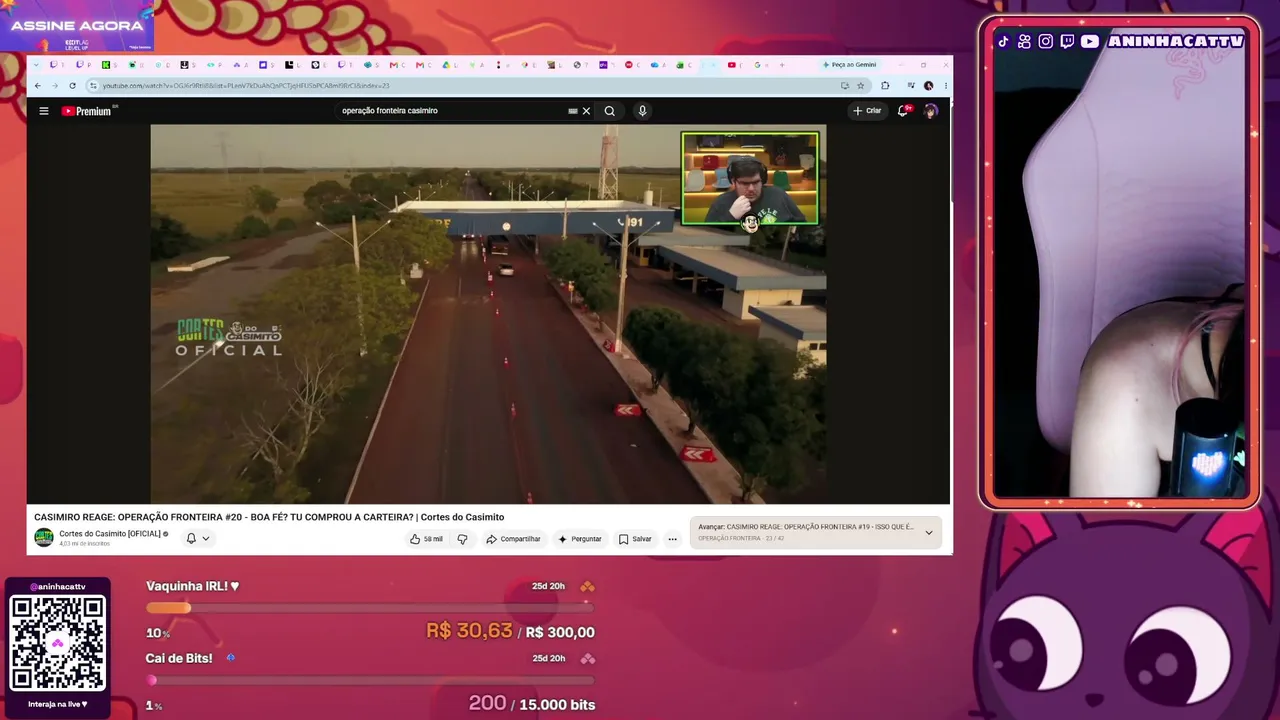Clear the YouTube search query
1280x720 pixels.
(x=586, y=111)
